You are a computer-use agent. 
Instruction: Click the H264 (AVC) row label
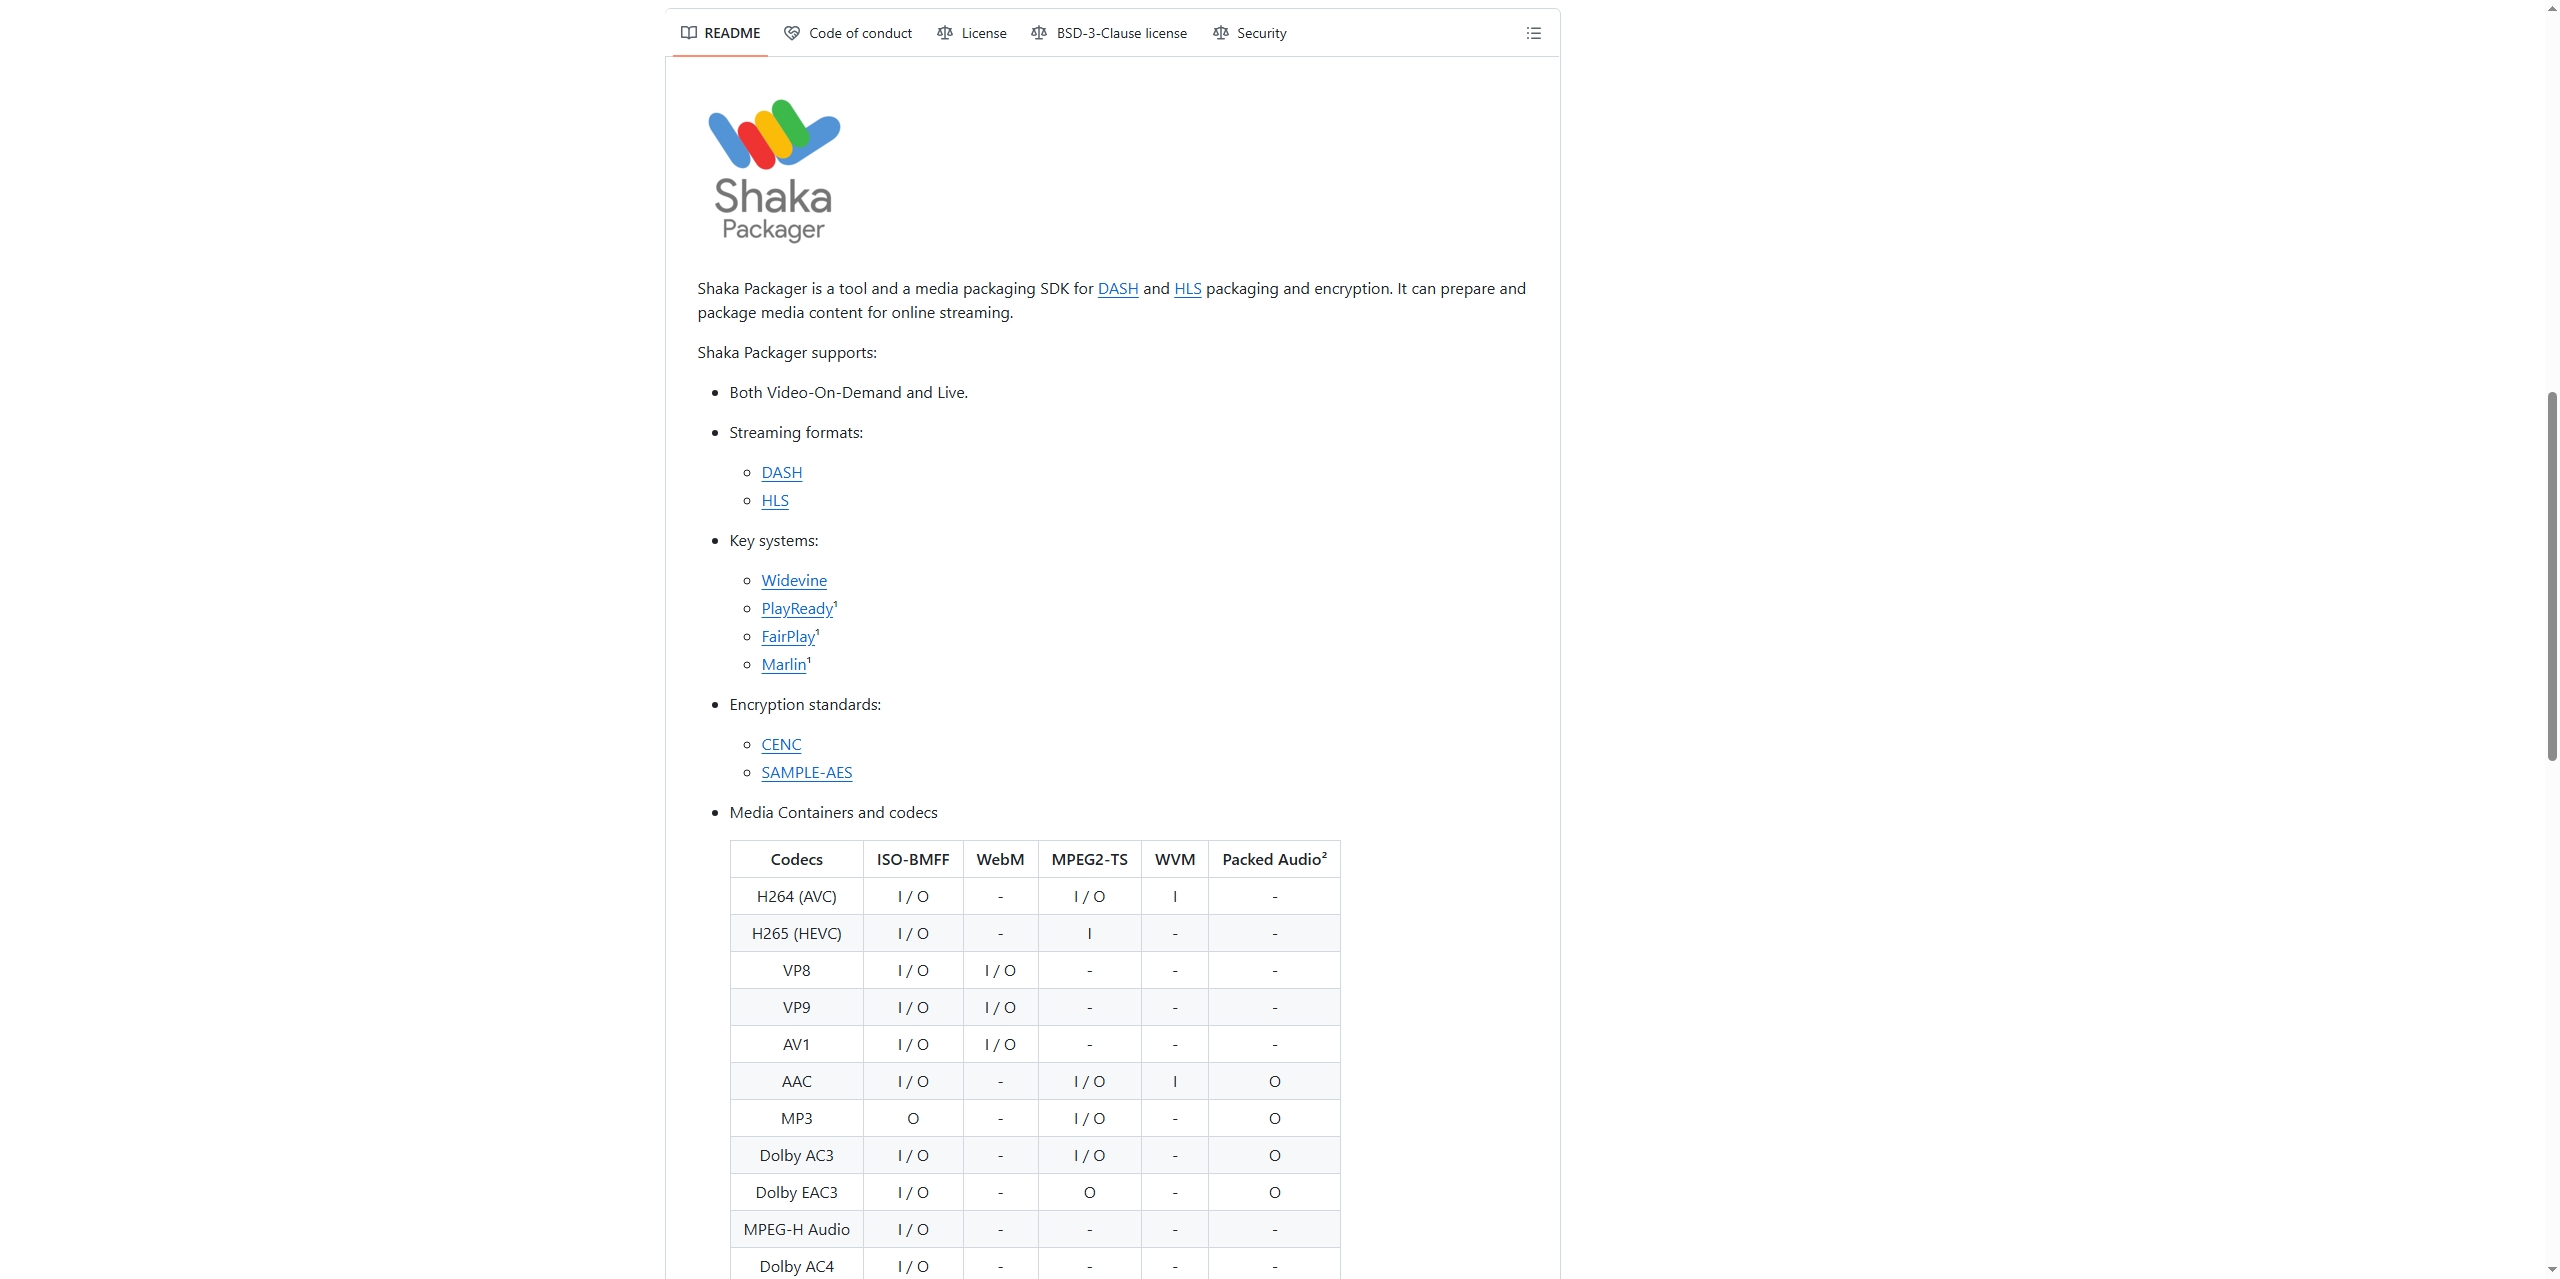pos(796,897)
